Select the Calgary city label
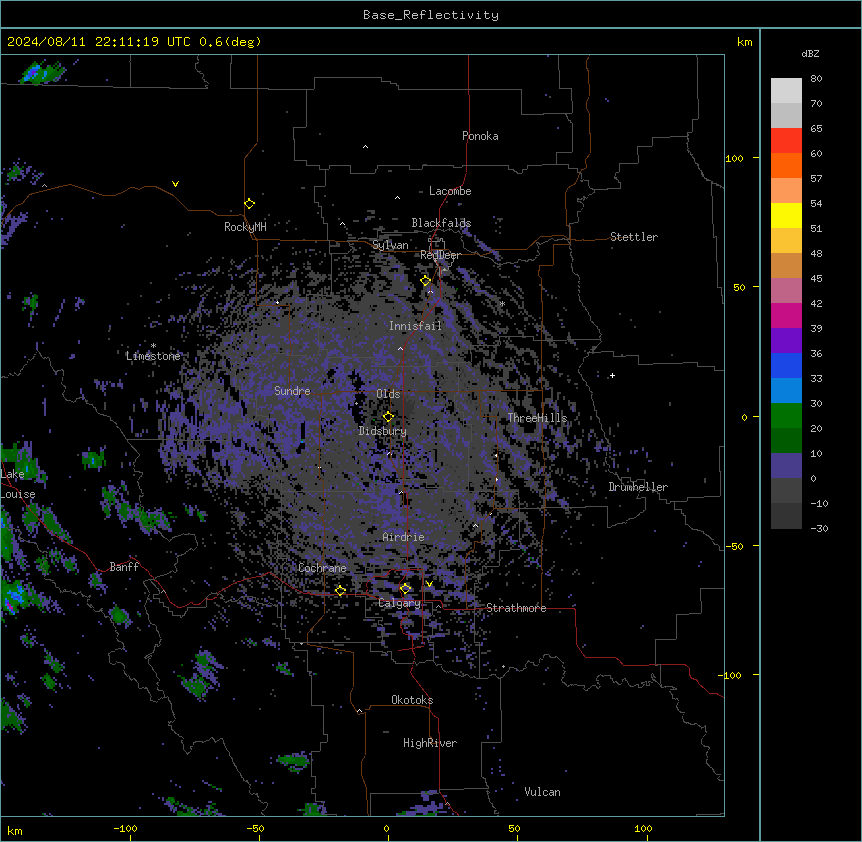The width and height of the screenshot is (862, 842). click(400, 603)
